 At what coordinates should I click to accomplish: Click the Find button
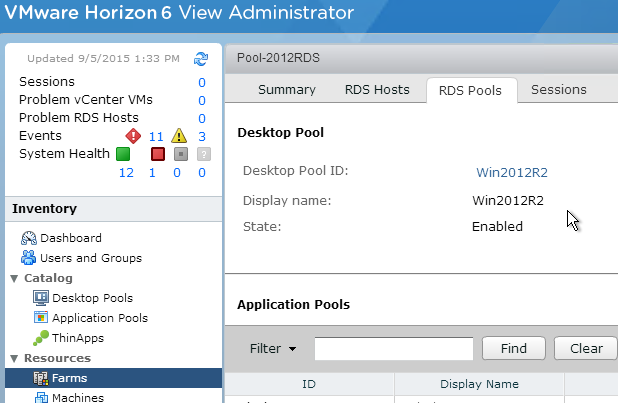click(514, 349)
